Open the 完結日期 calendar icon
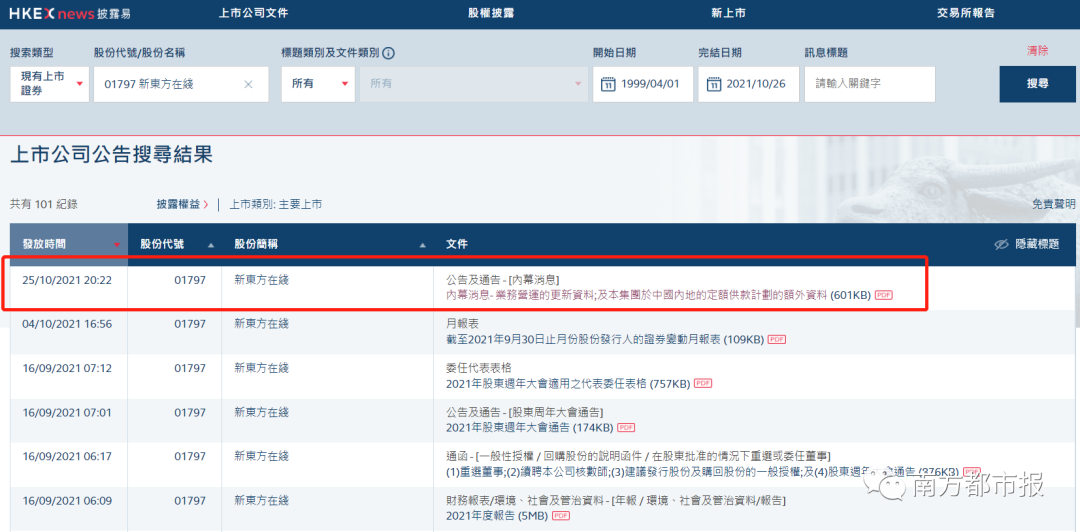 pyautogui.click(x=714, y=84)
